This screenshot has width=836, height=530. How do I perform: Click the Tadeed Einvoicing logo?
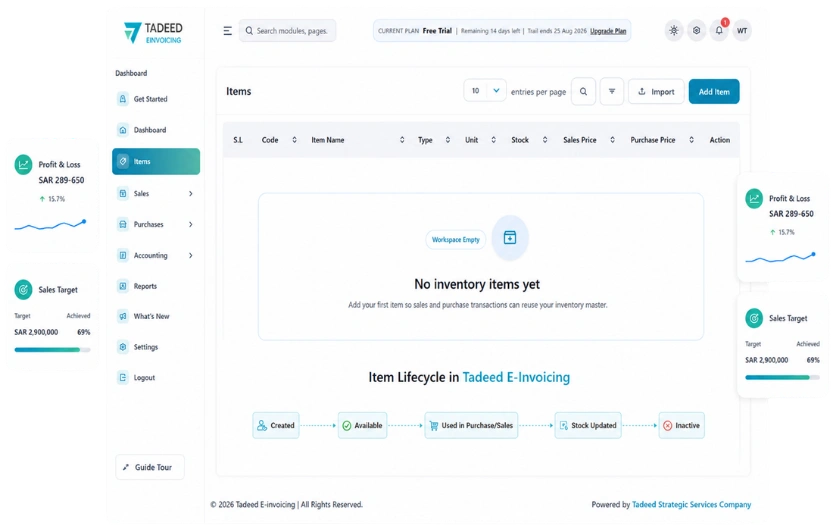pos(154,33)
